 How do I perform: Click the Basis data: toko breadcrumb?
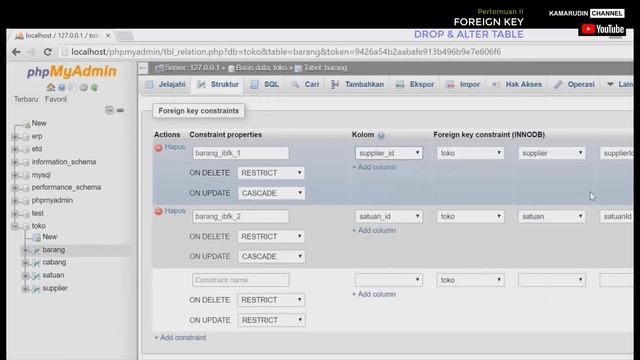click(258, 68)
